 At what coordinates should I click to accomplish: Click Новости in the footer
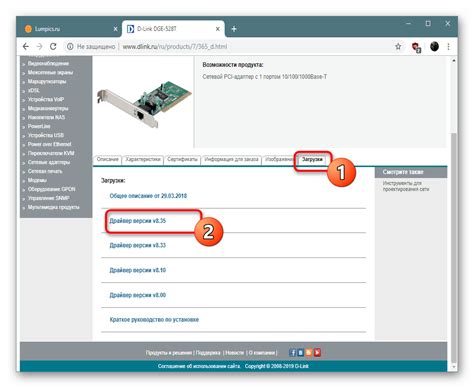coord(235,353)
